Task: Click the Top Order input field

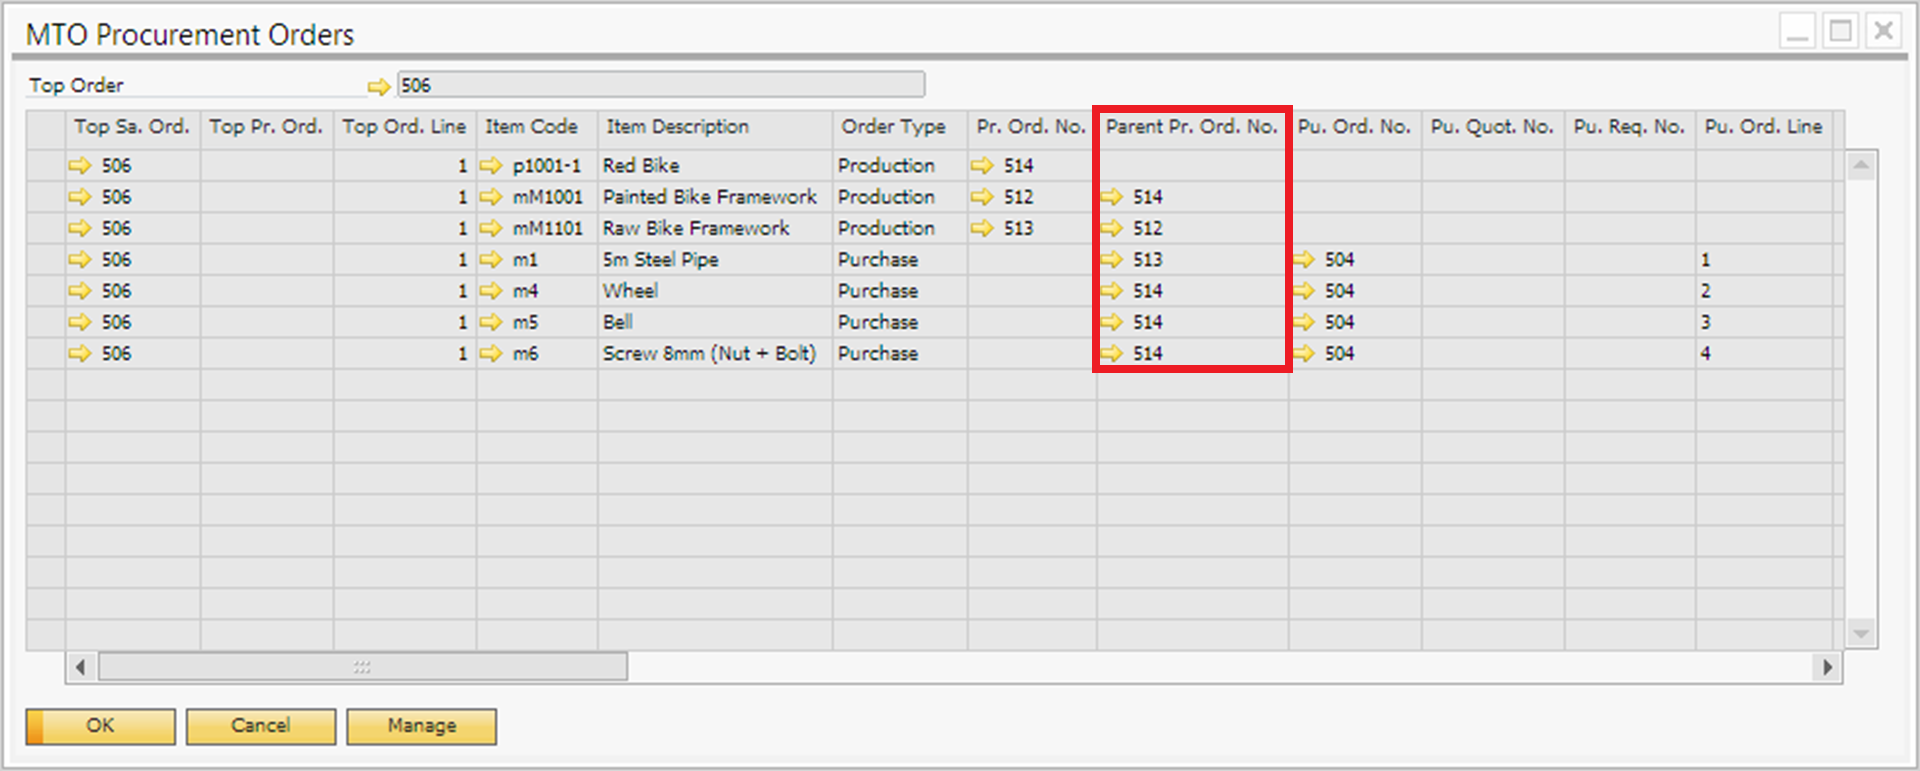Action: (660, 85)
